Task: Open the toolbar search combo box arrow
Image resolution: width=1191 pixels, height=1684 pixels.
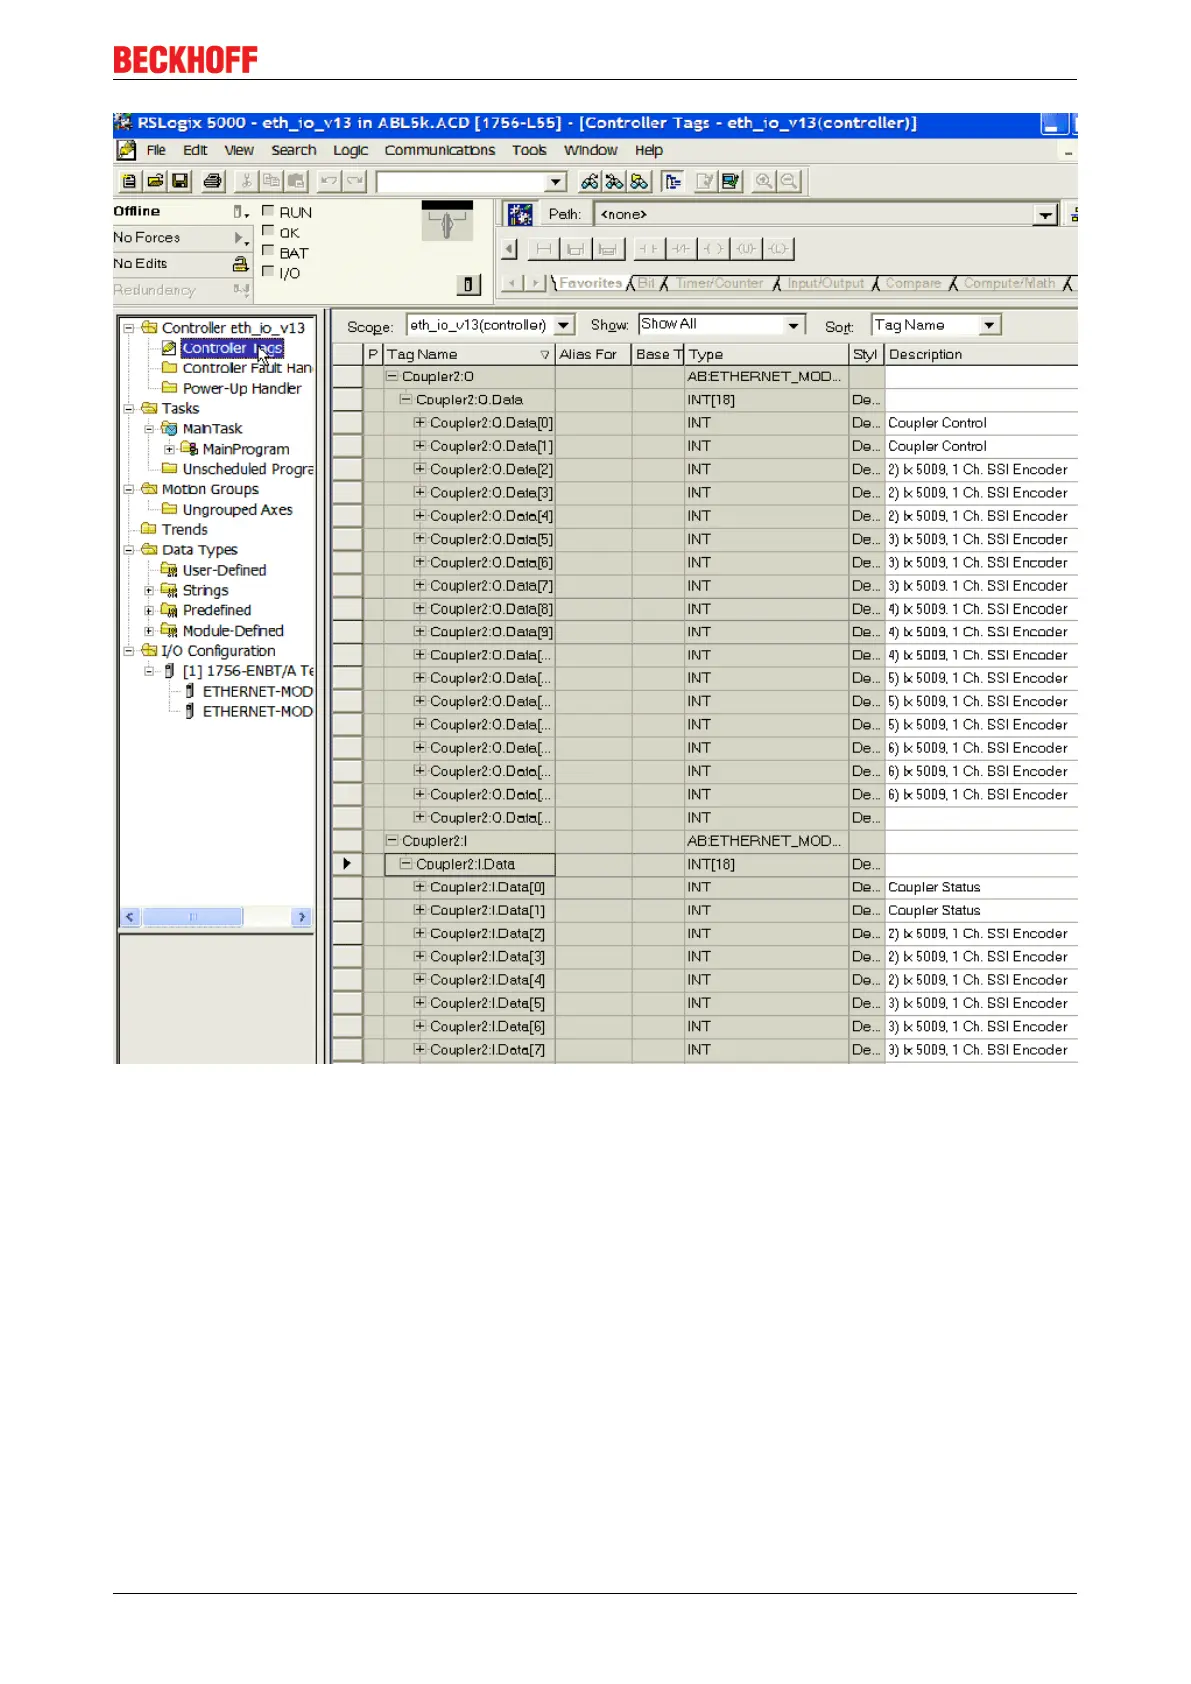Action: pos(556,182)
